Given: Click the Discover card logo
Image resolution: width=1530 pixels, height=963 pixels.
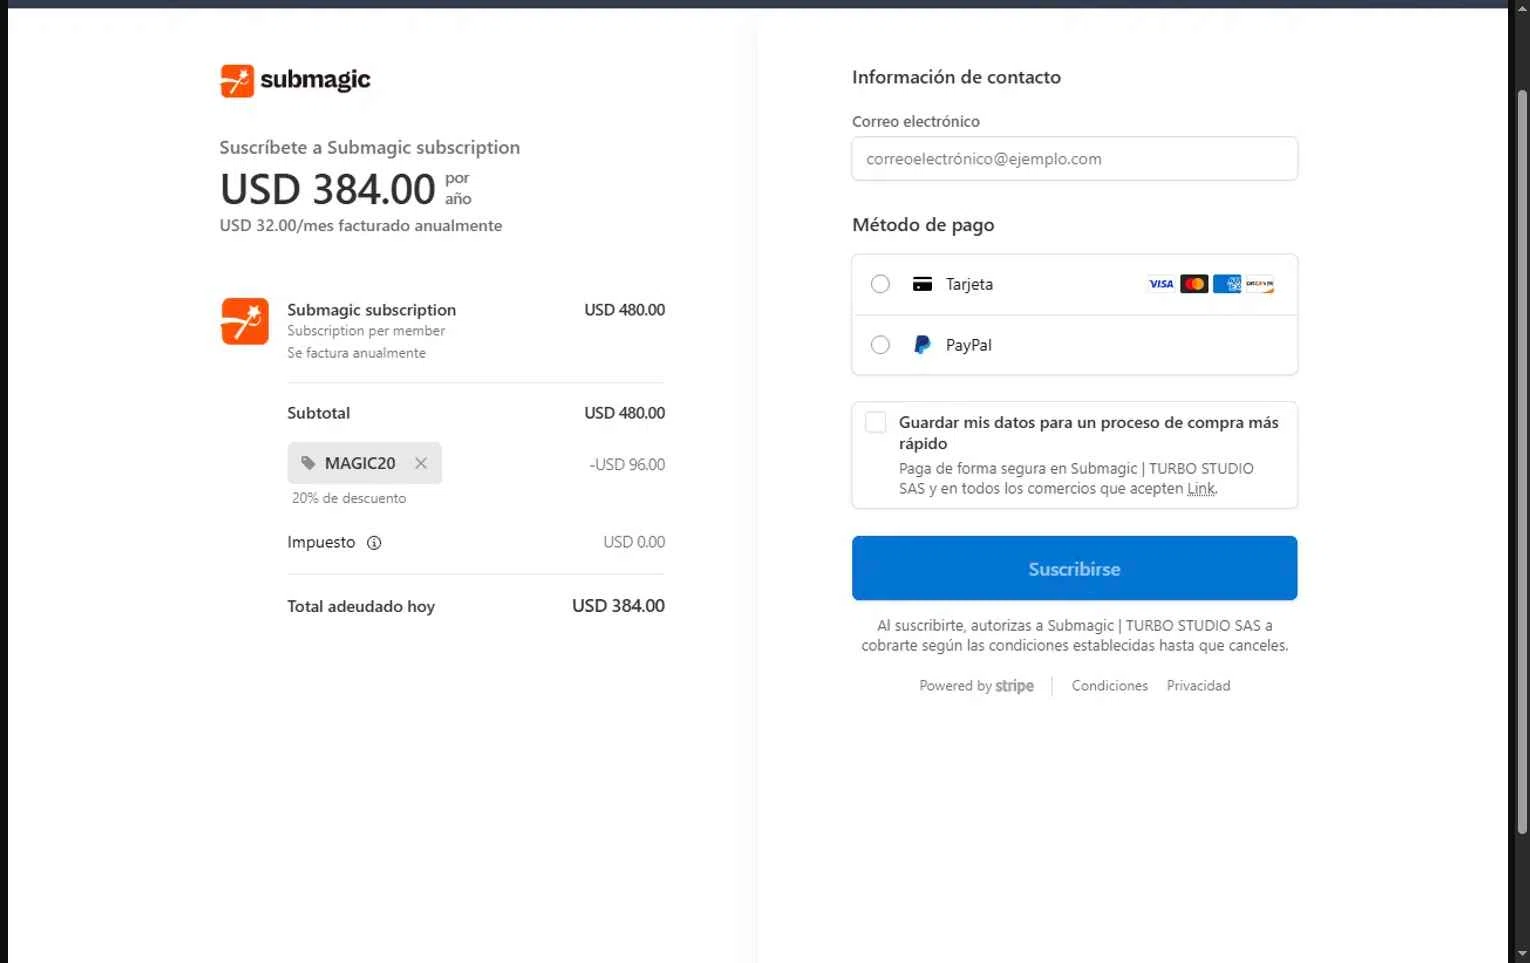Looking at the screenshot, I should pyautogui.click(x=1260, y=284).
